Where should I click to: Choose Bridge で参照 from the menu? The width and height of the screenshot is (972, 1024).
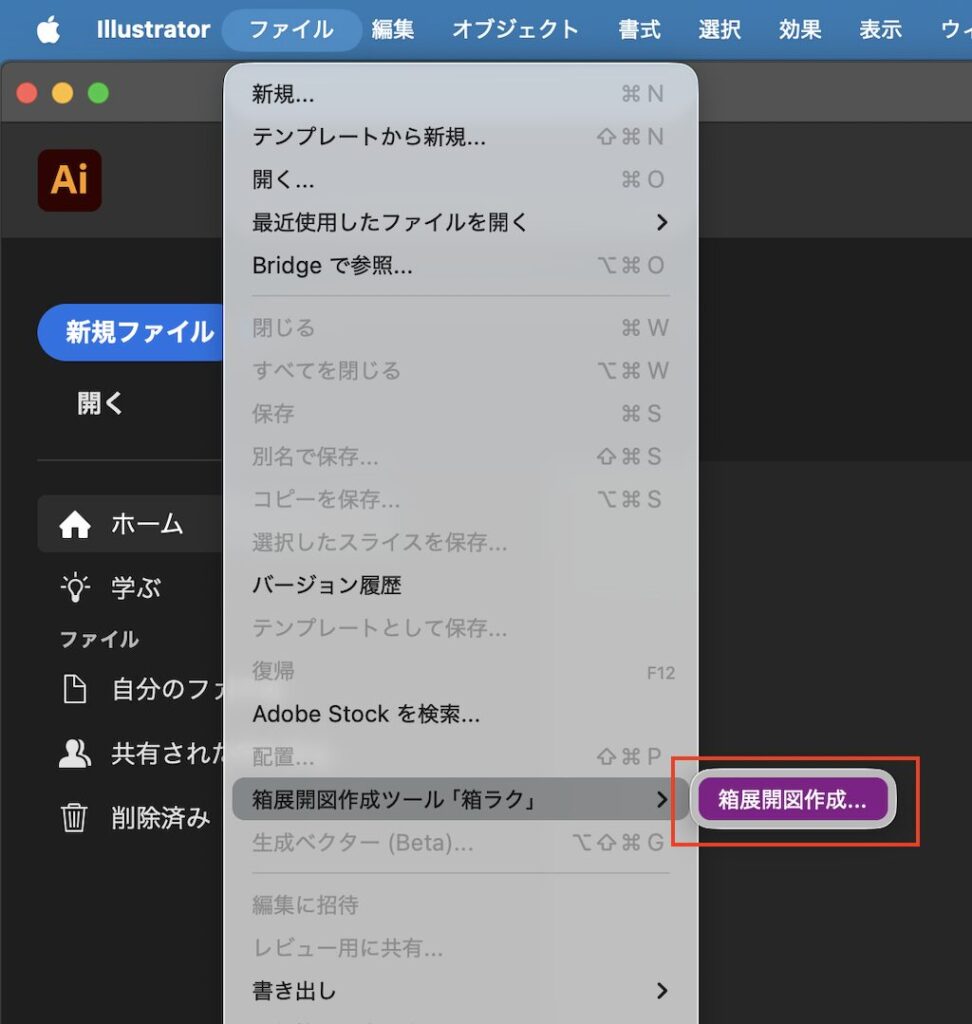[330, 265]
